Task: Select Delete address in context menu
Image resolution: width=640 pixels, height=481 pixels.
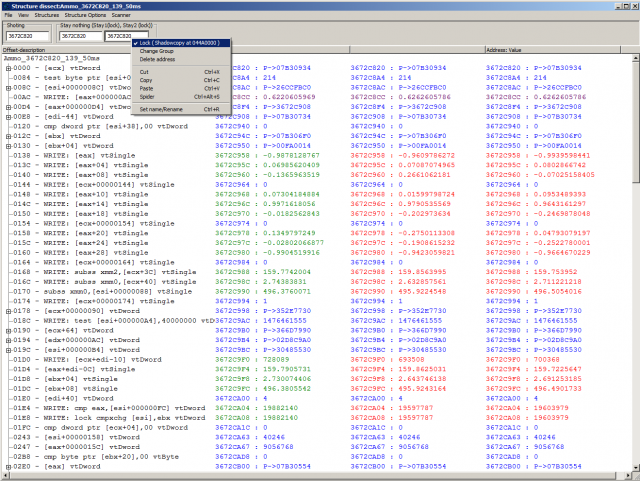Action: [x=157, y=61]
